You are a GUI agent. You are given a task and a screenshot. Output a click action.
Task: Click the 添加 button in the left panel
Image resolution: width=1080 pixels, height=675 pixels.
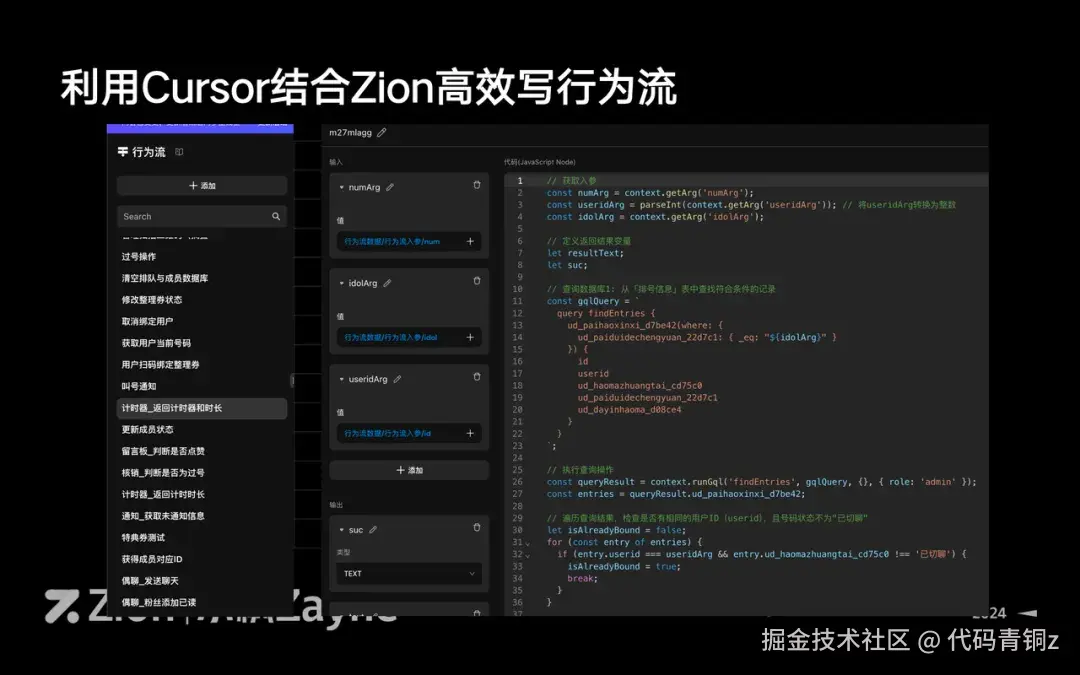click(202, 185)
